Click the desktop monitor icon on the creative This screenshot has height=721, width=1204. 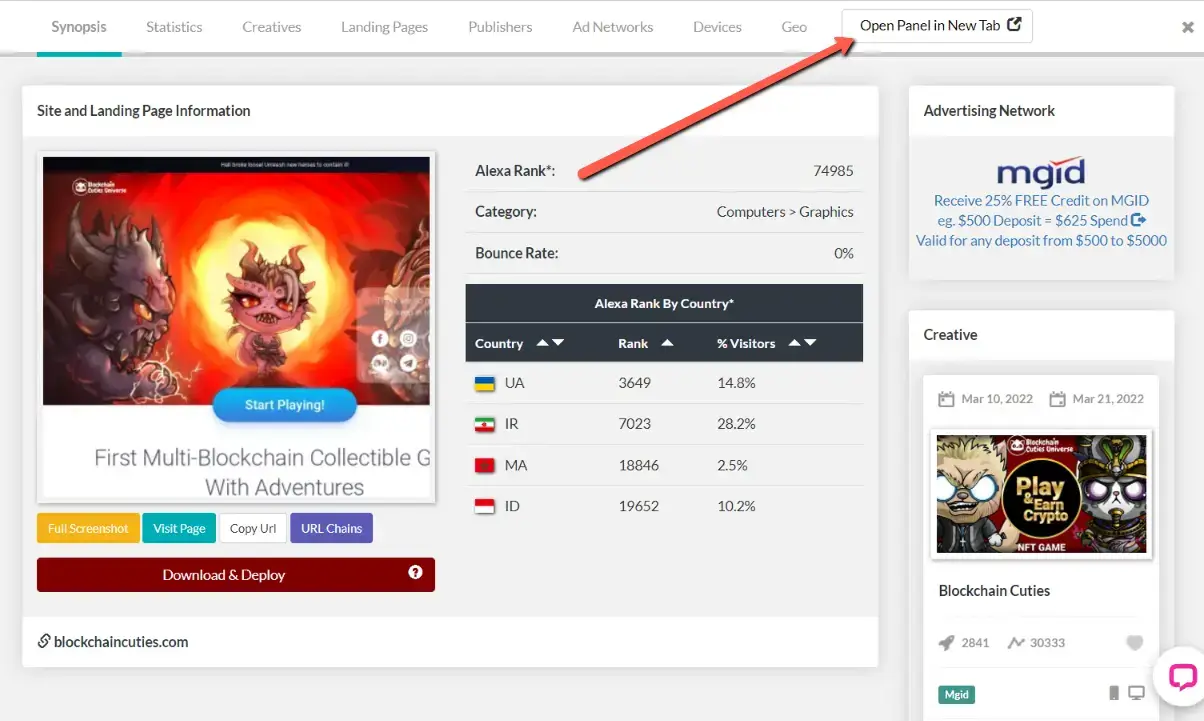click(x=1136, y=693)
